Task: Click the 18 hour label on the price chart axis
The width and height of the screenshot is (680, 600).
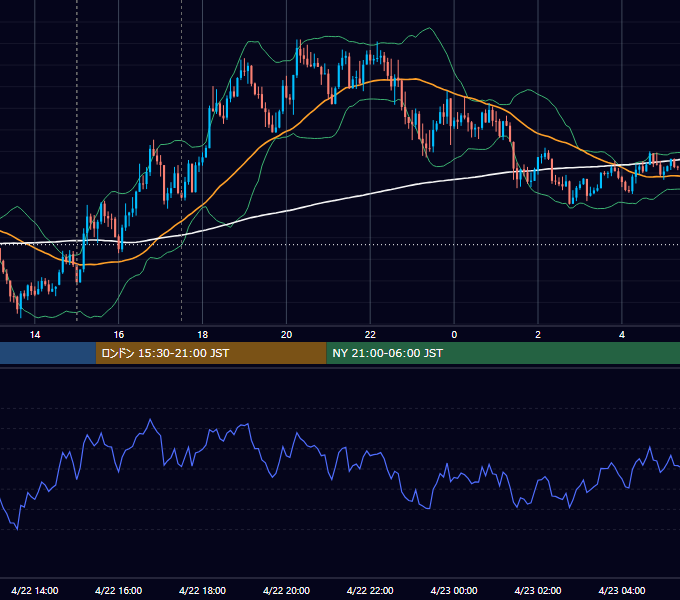Action: click(203, 335)
